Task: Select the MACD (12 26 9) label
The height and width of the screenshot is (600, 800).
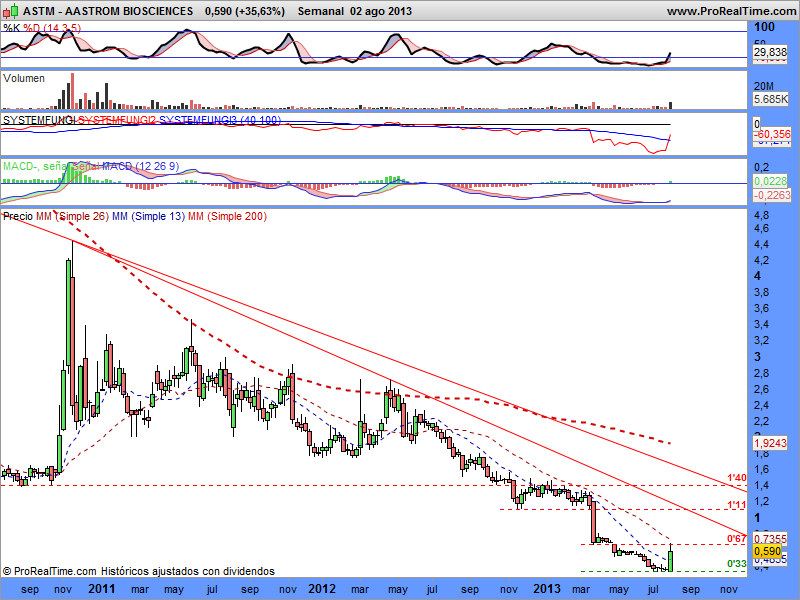Action: [x=141, y=166]
